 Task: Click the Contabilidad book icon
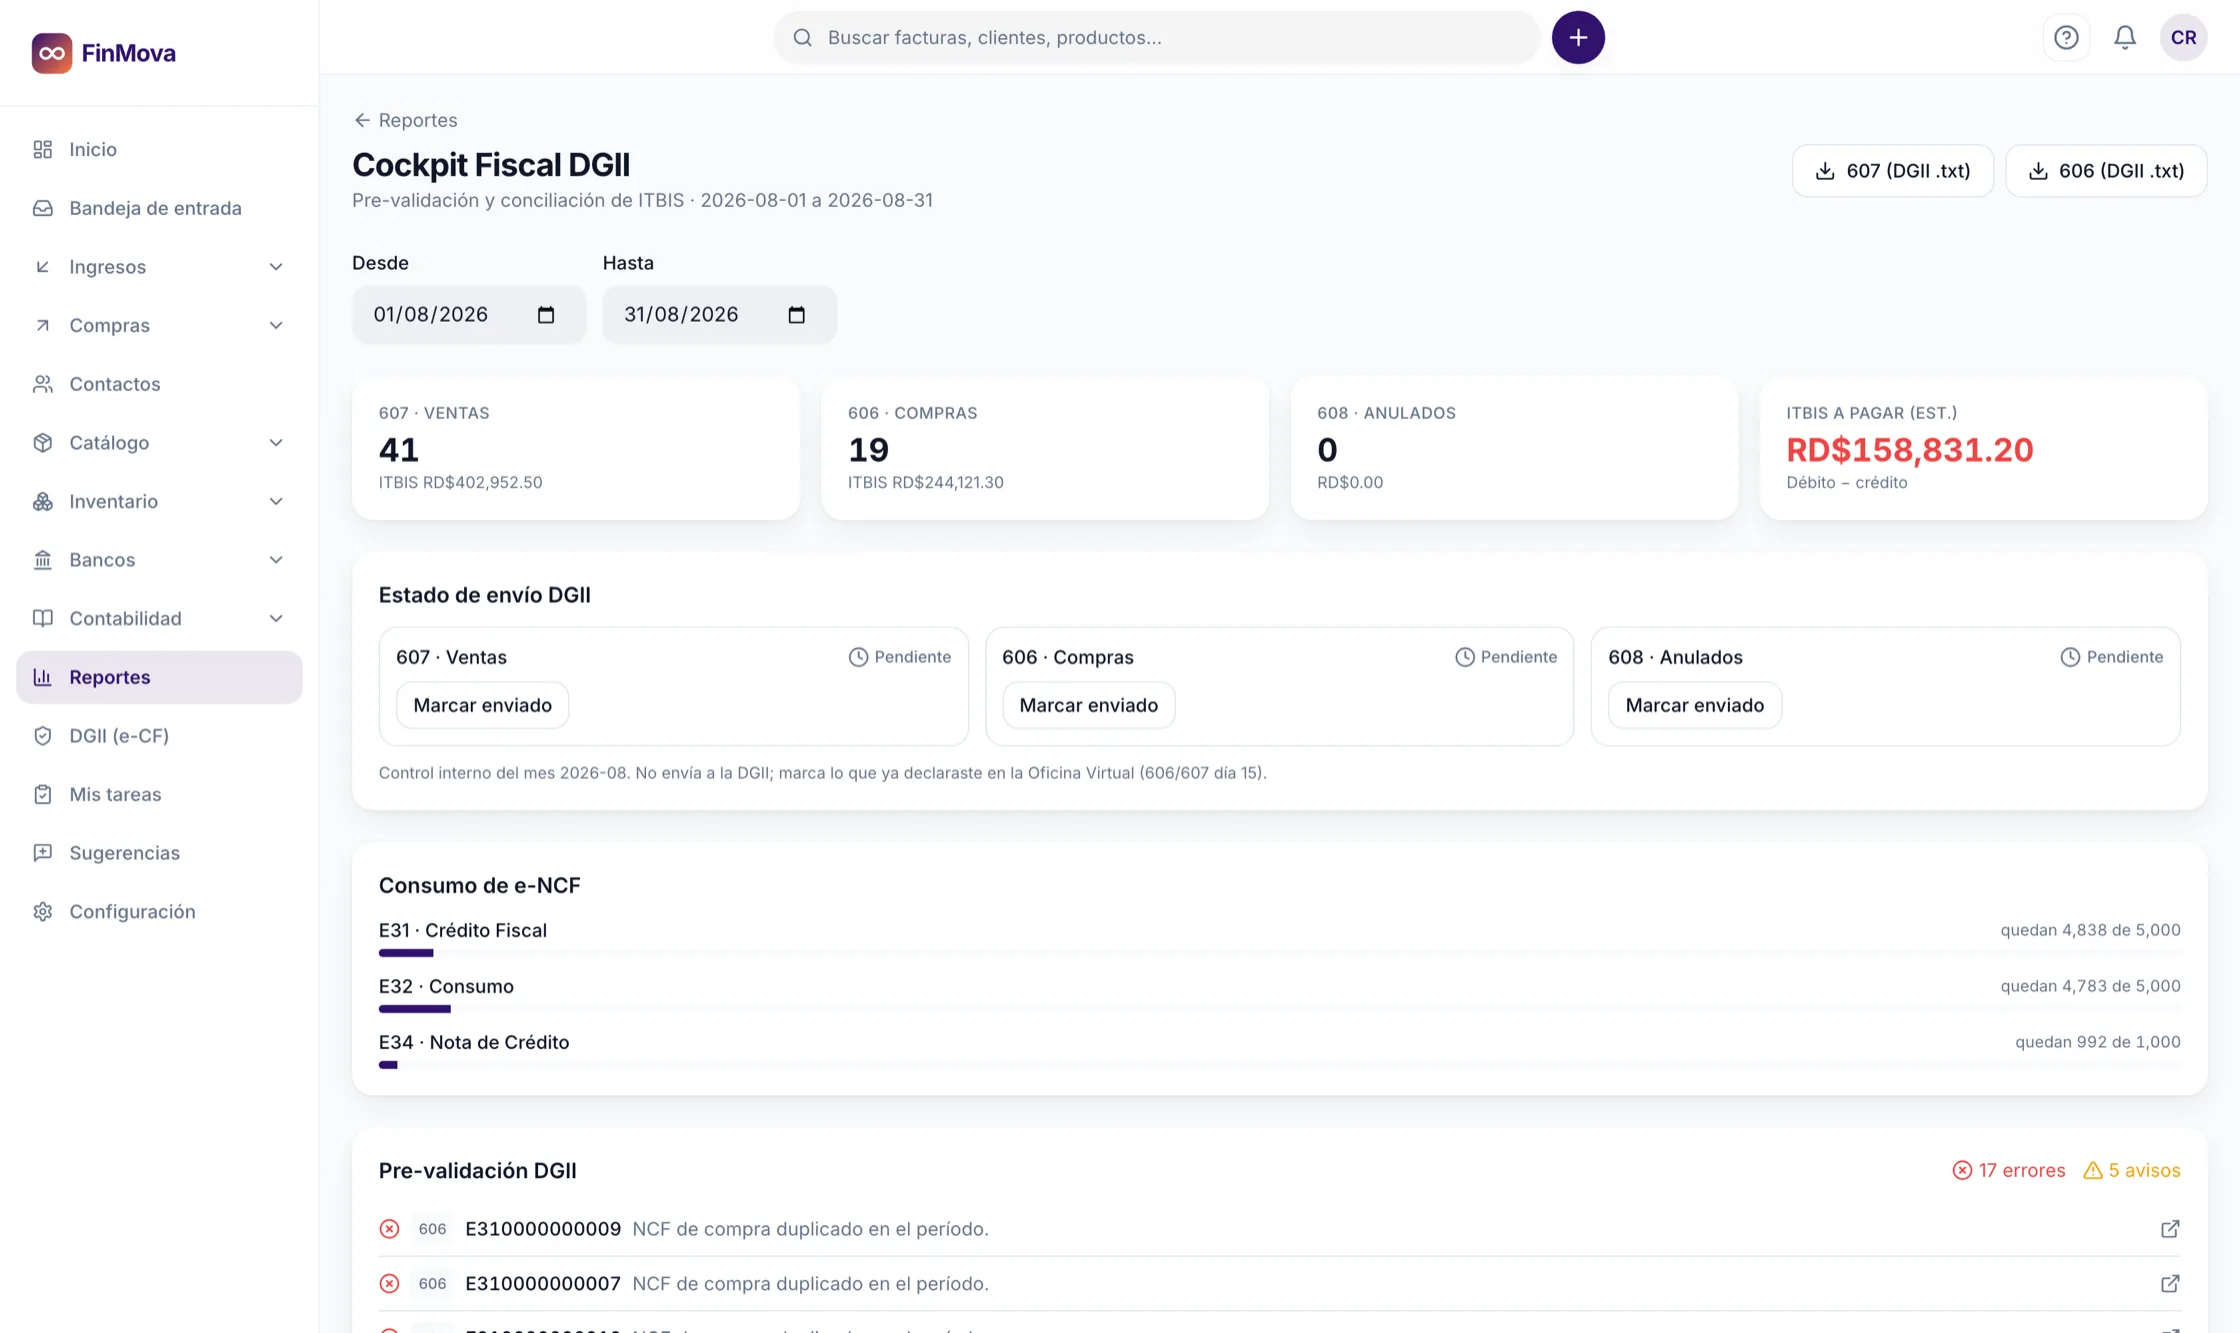42,618
